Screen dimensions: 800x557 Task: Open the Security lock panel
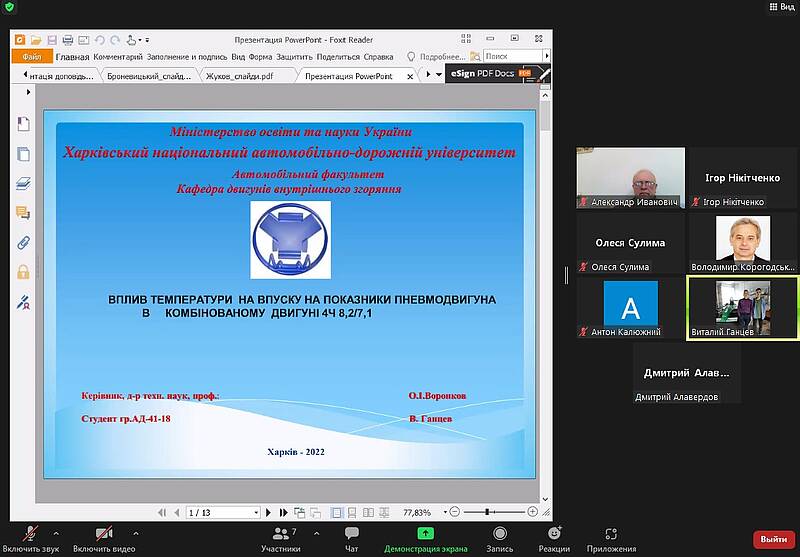[x=23, y=271]
